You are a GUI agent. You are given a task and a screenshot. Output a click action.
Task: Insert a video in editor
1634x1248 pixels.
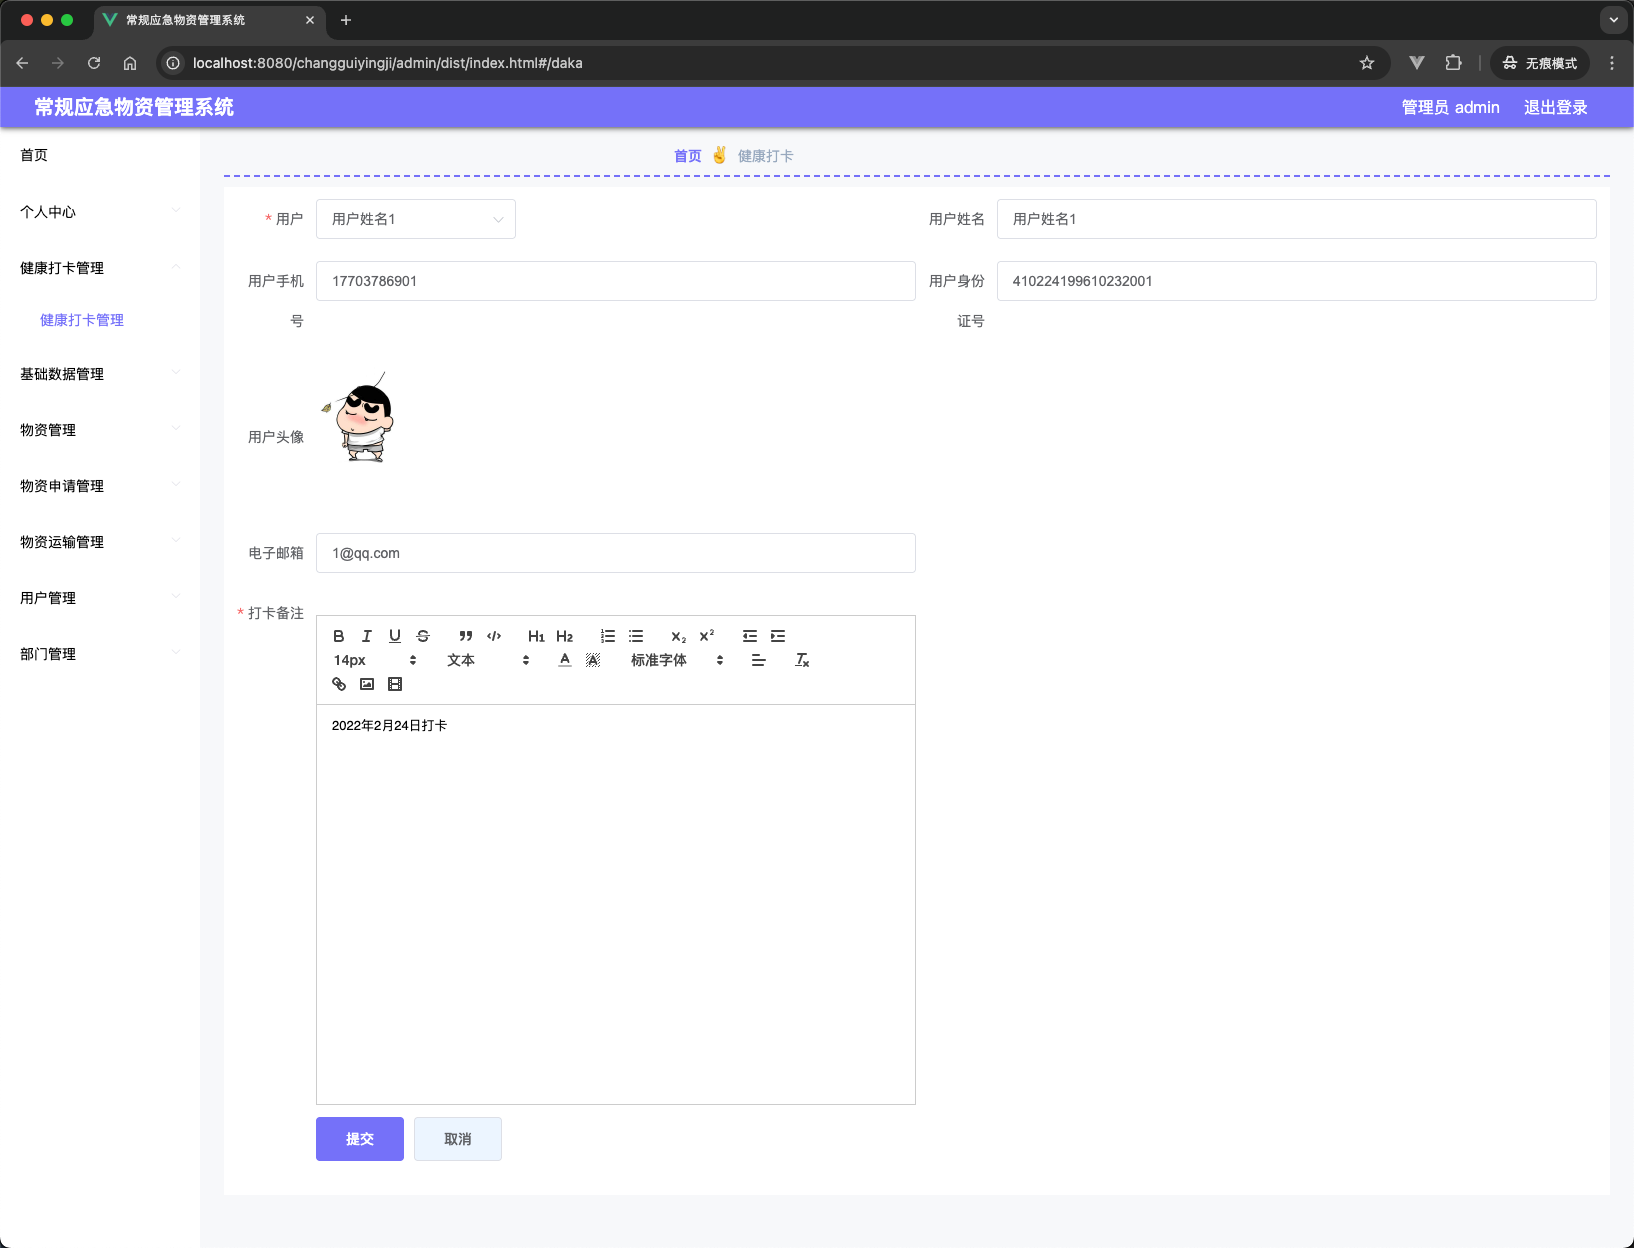tap(395, 684)
